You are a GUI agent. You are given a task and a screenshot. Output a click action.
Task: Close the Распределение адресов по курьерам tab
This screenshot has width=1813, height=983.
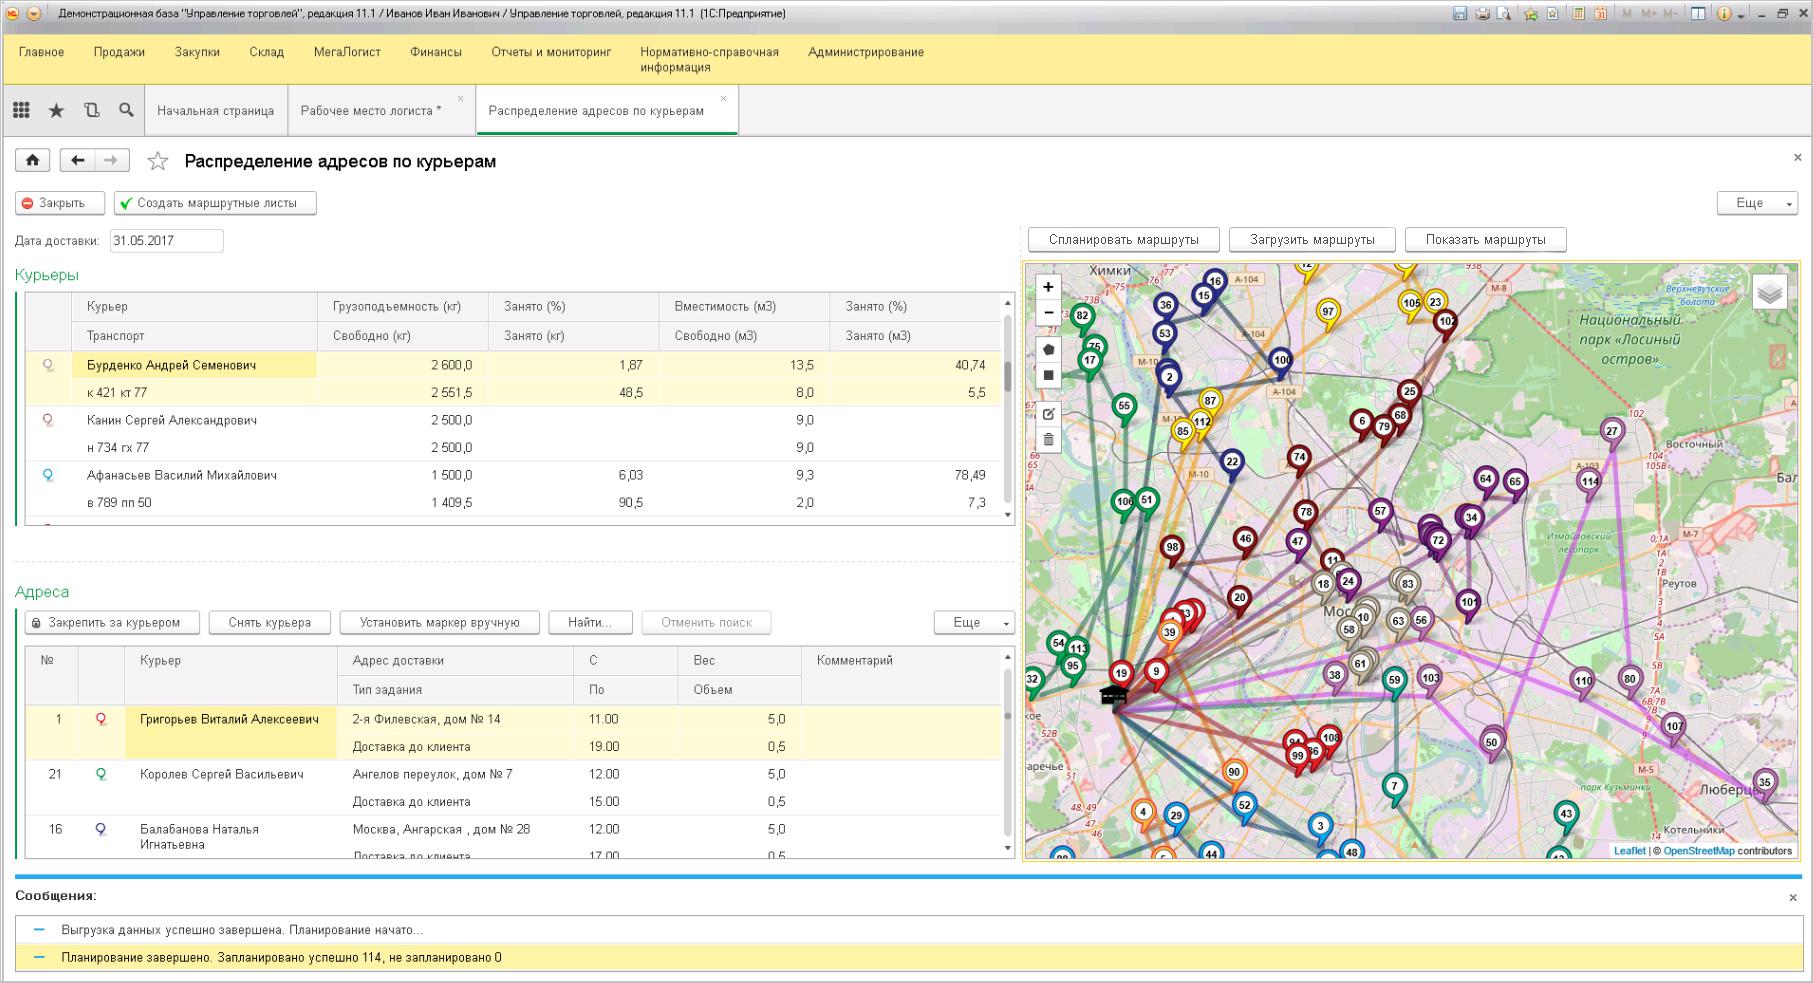point(723,98)
